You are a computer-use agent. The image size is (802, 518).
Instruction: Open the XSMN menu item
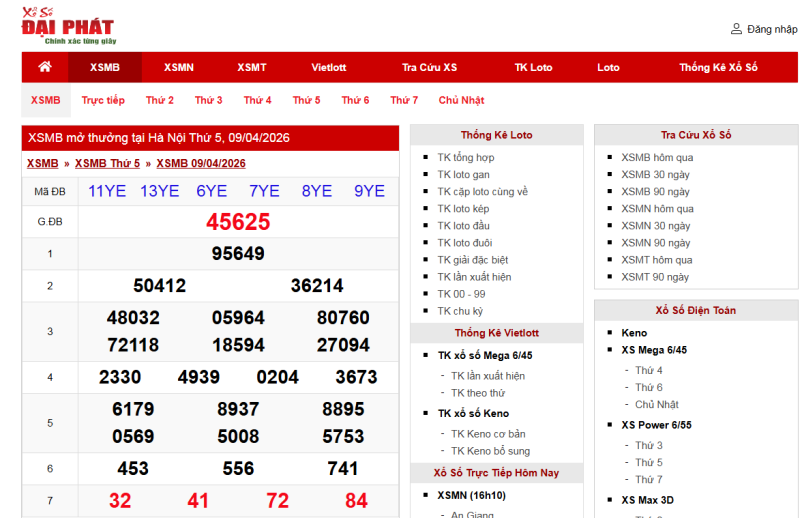pyautogui.click(x=179, y=67)
